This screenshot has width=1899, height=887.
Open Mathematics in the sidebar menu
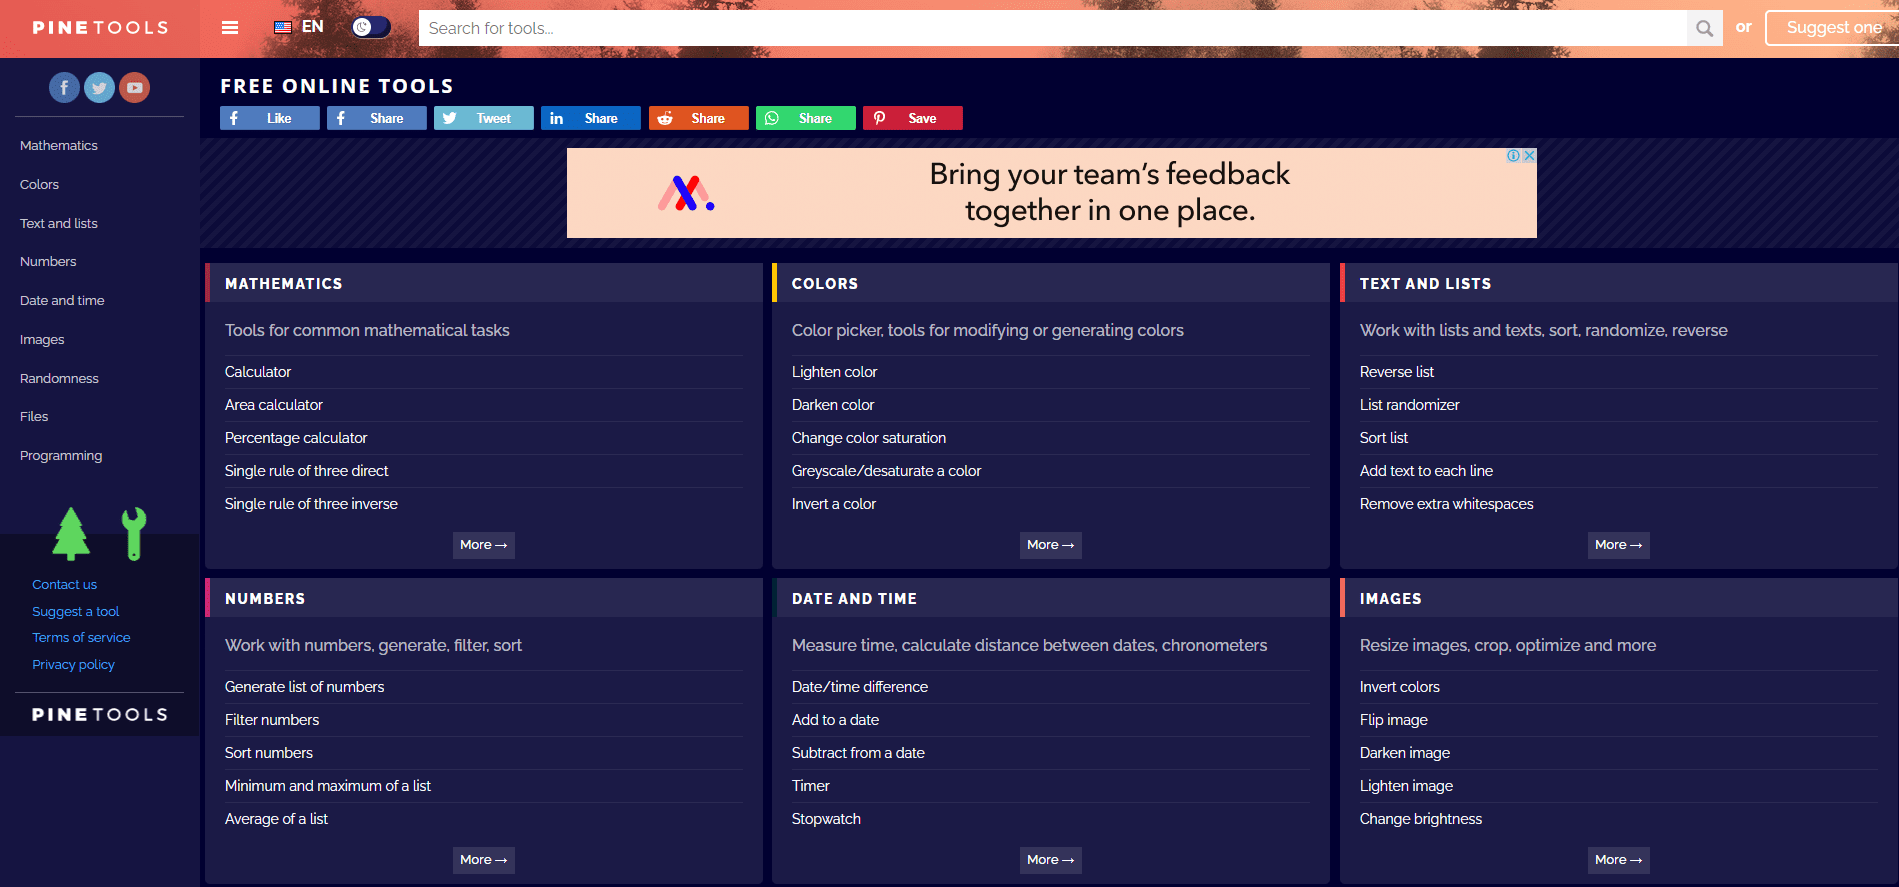coord(59,146)
